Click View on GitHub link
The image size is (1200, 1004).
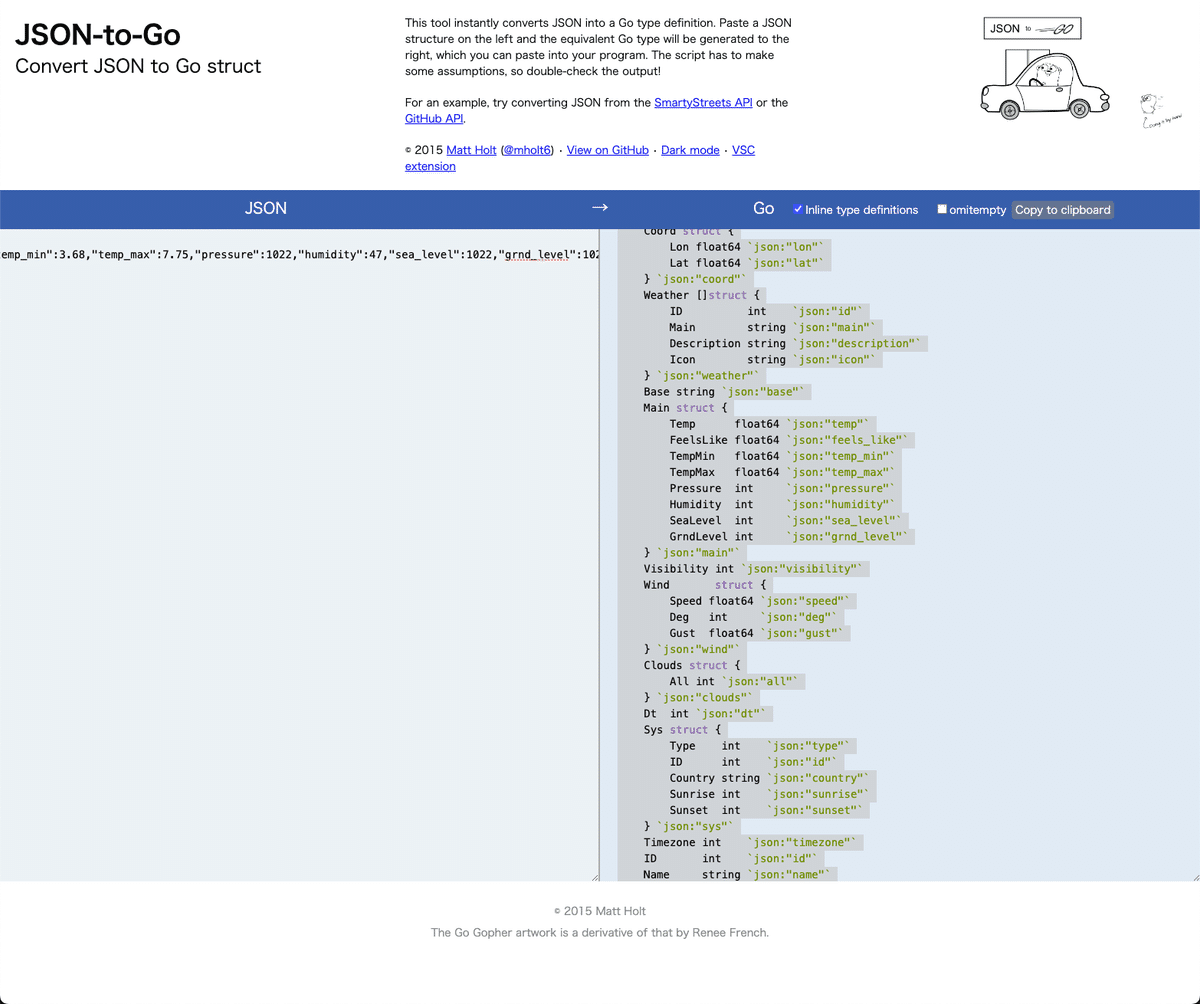click(x=607, y=150)
